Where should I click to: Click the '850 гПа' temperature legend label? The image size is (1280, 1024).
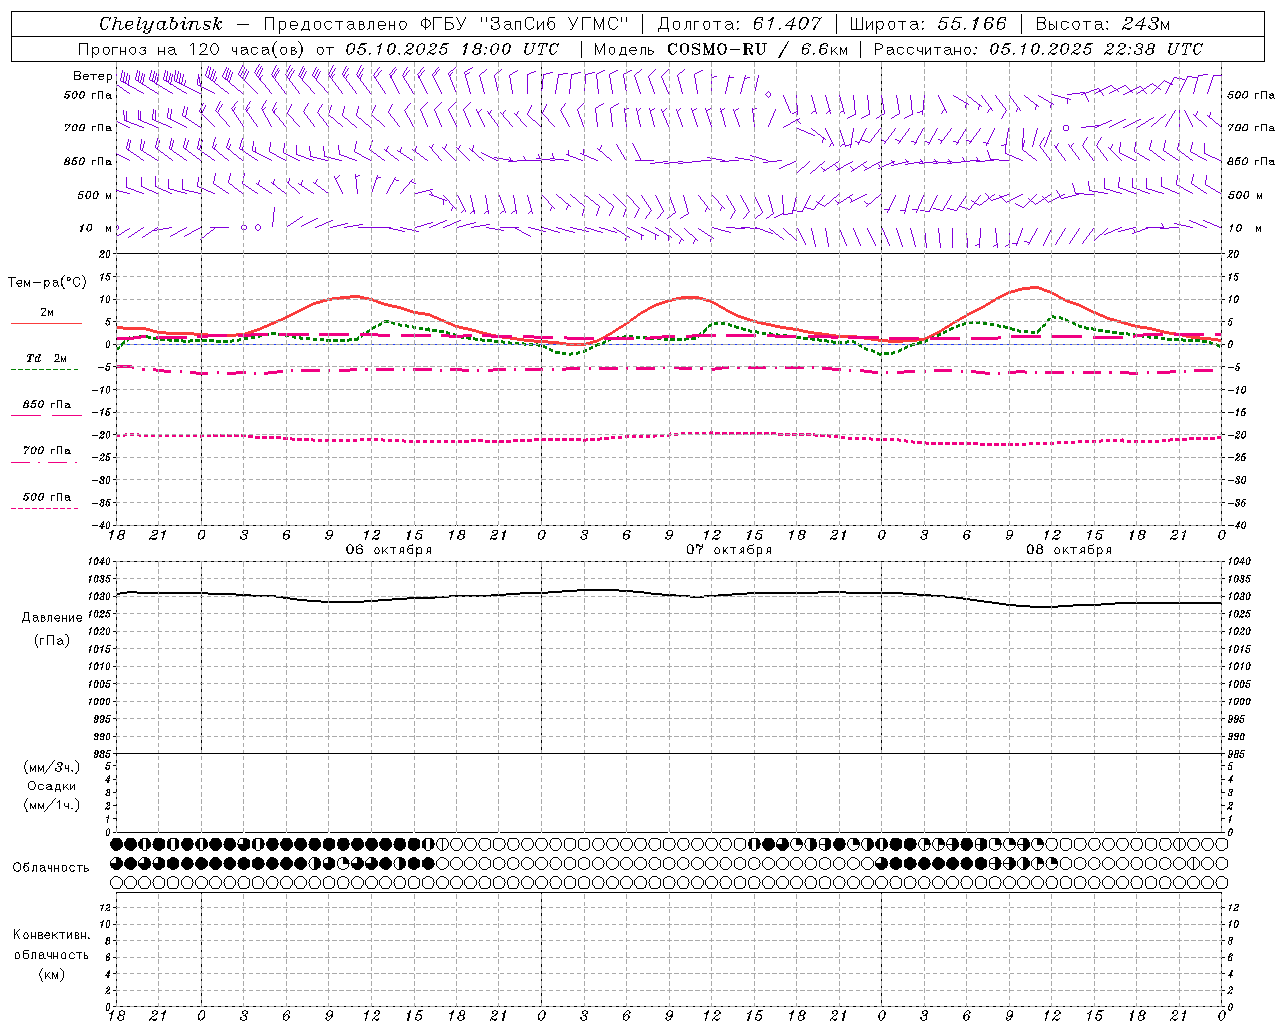click(46, 405)
